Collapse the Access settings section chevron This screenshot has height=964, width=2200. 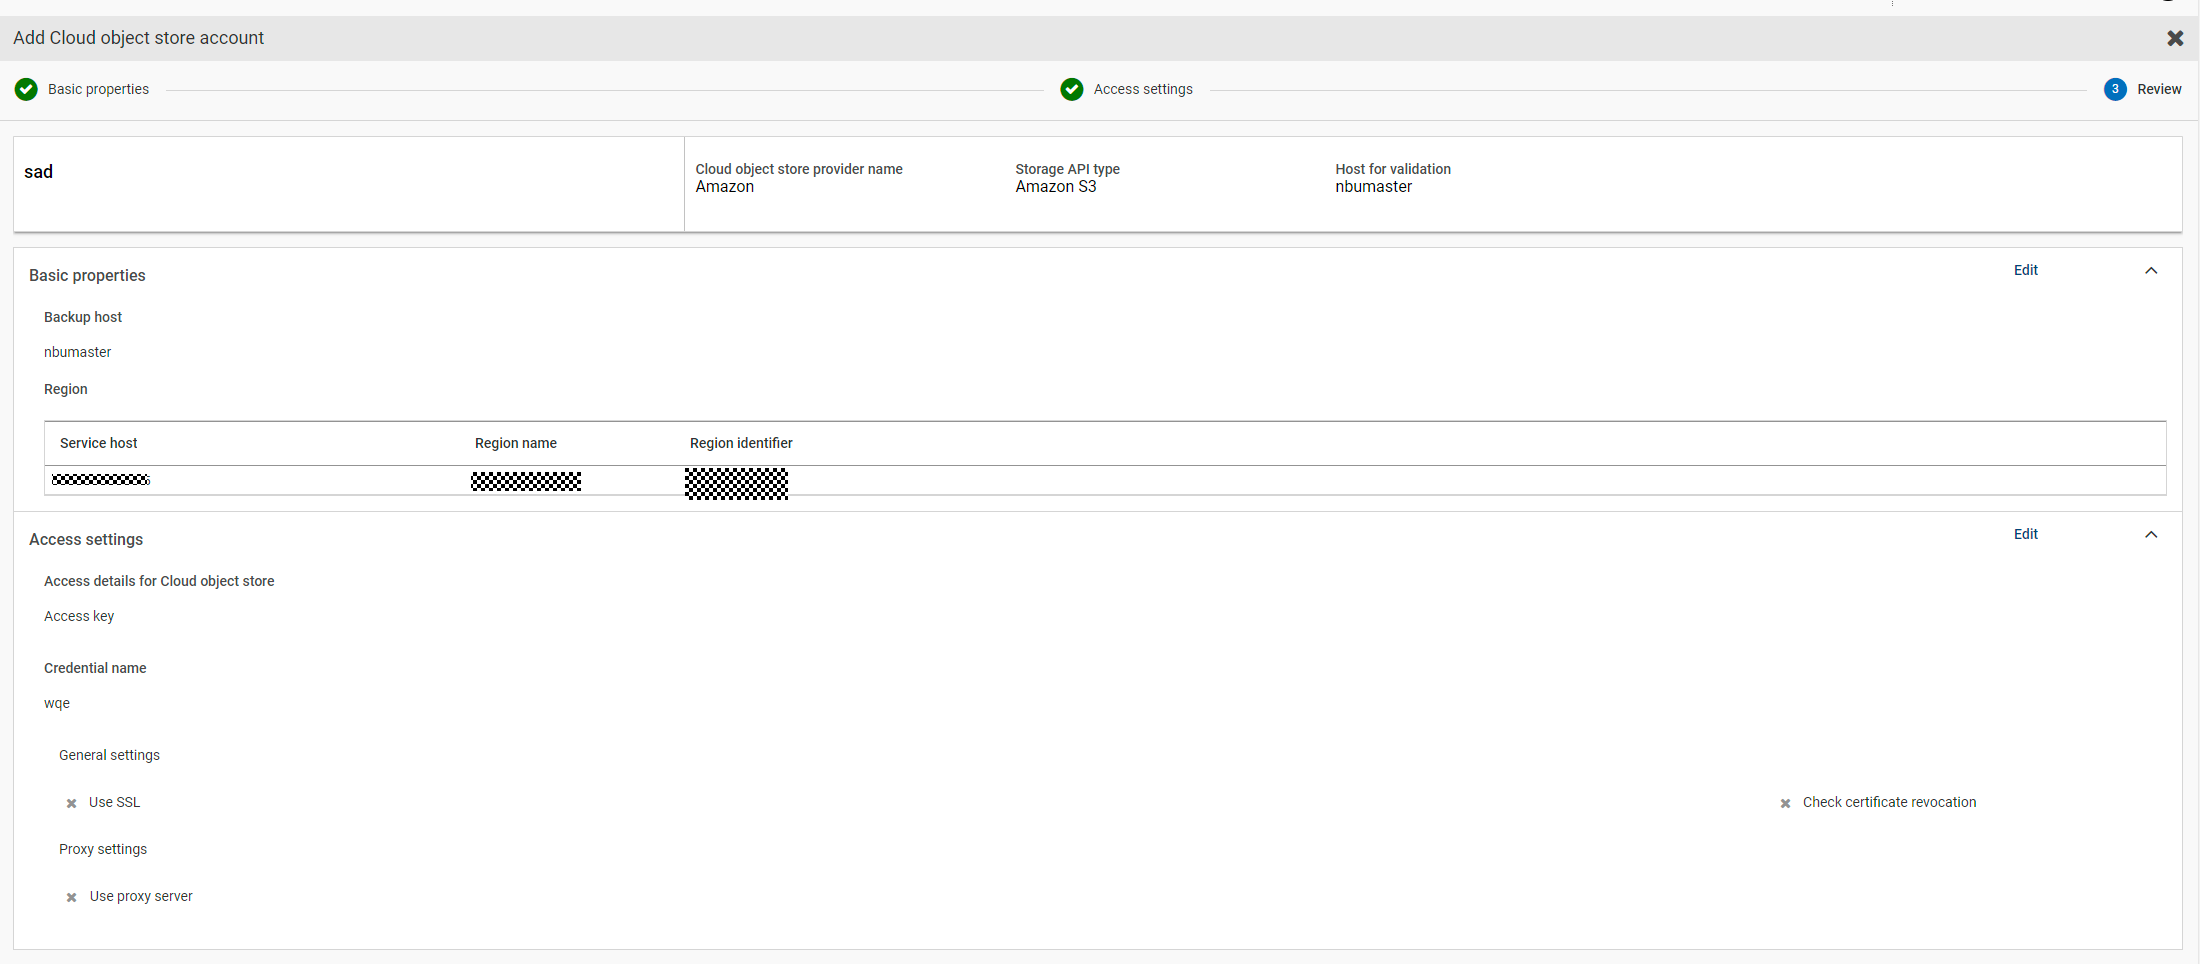pyautogui.click(x=2151, y=535)
